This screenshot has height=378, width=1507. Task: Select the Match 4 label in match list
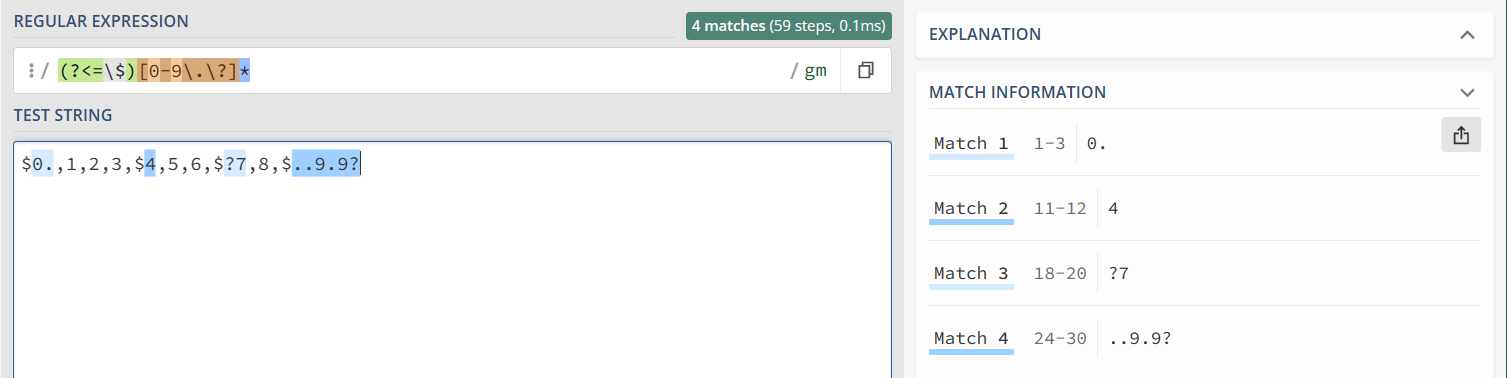point(971,338)
